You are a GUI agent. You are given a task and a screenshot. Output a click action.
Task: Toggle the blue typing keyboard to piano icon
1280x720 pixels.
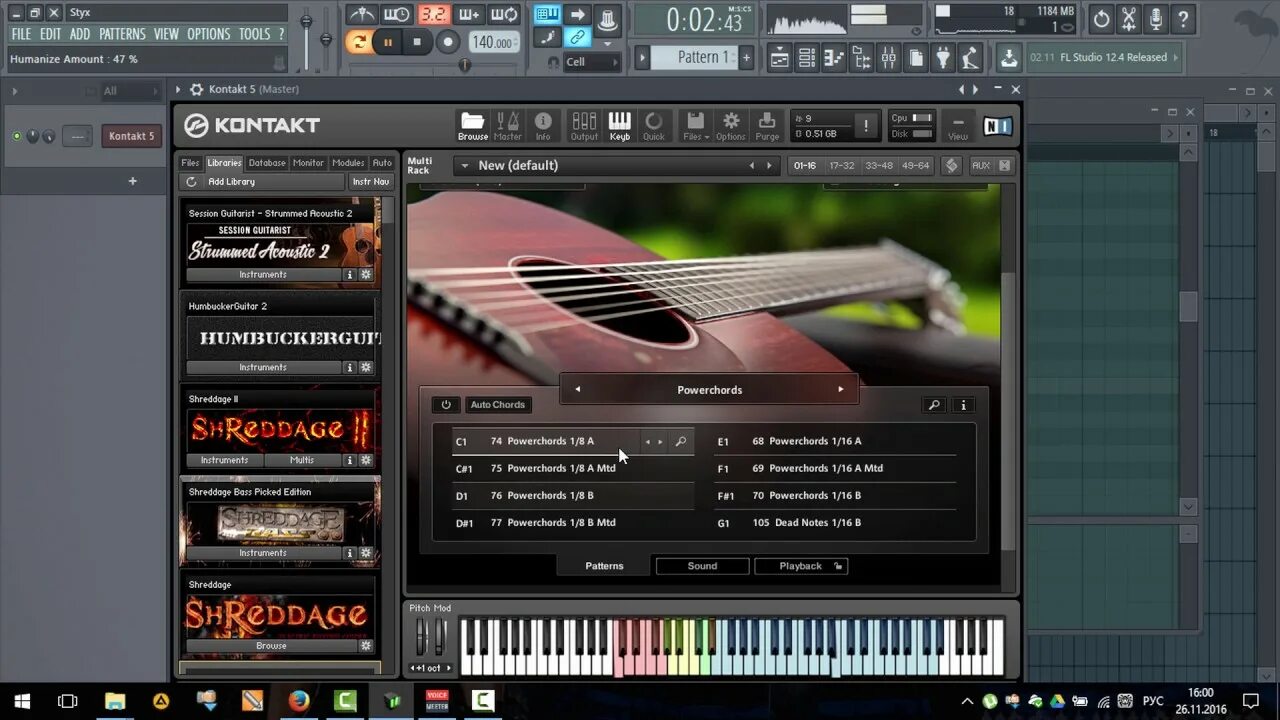point(547,14)
